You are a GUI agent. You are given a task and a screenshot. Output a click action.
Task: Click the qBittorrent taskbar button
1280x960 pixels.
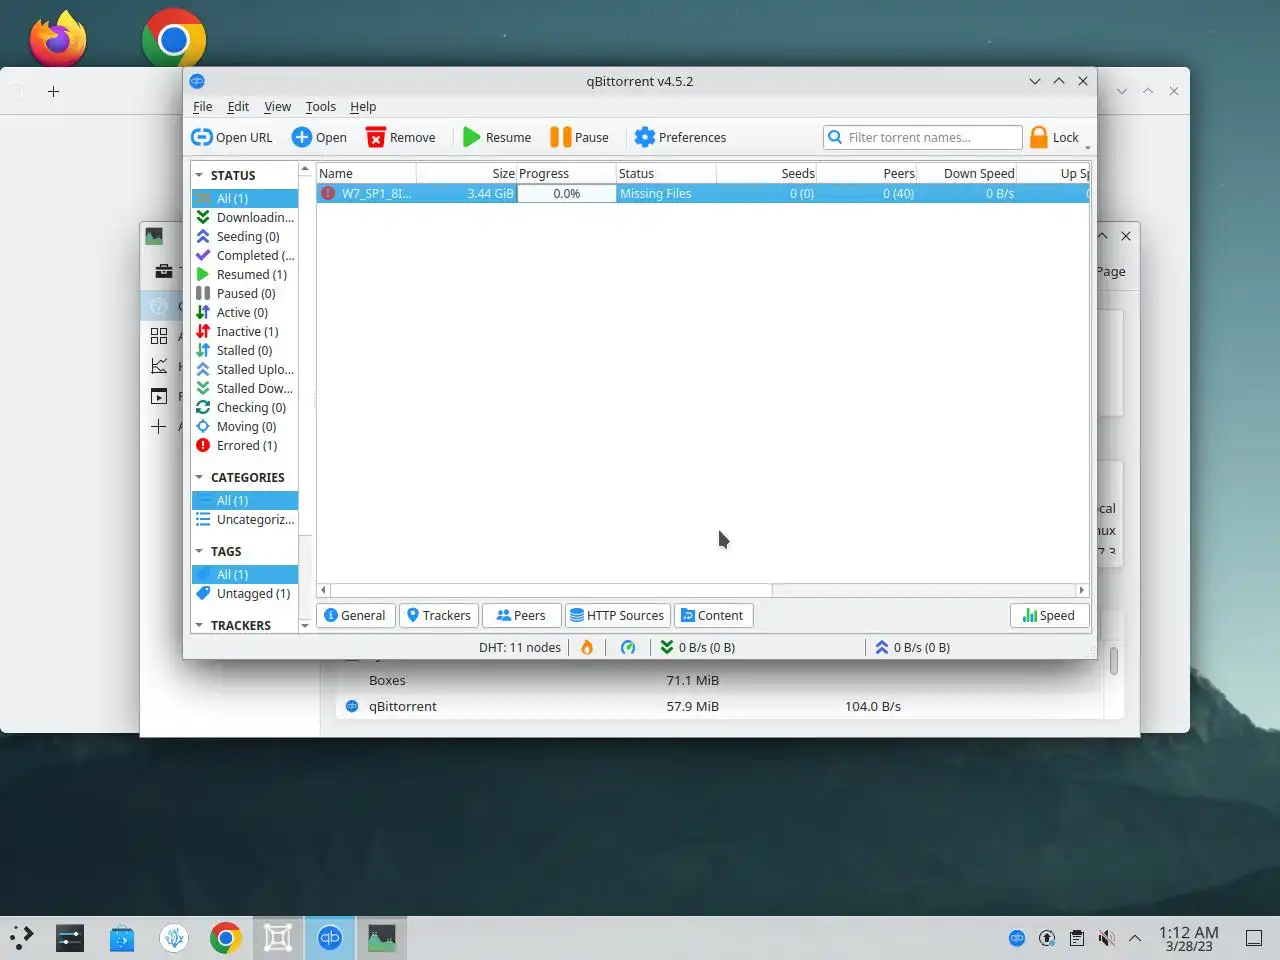330,938
